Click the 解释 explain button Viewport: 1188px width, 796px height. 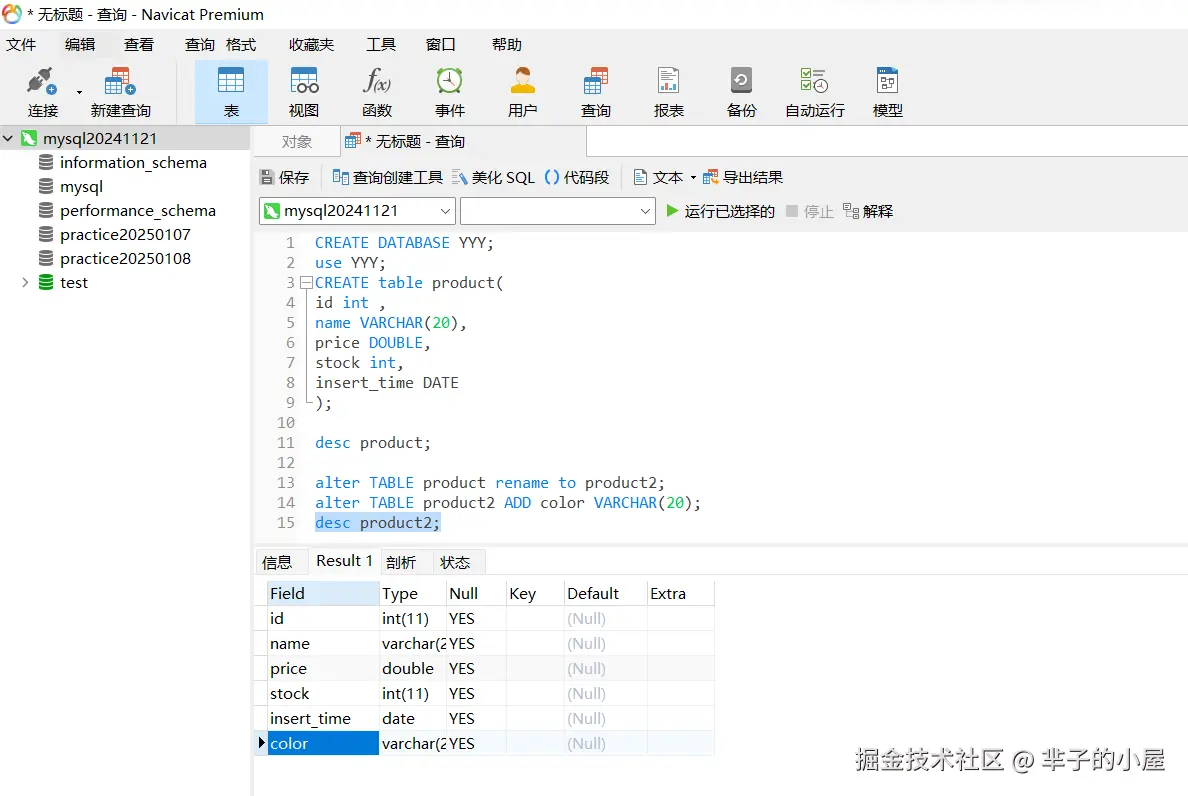tap(868, 211)
